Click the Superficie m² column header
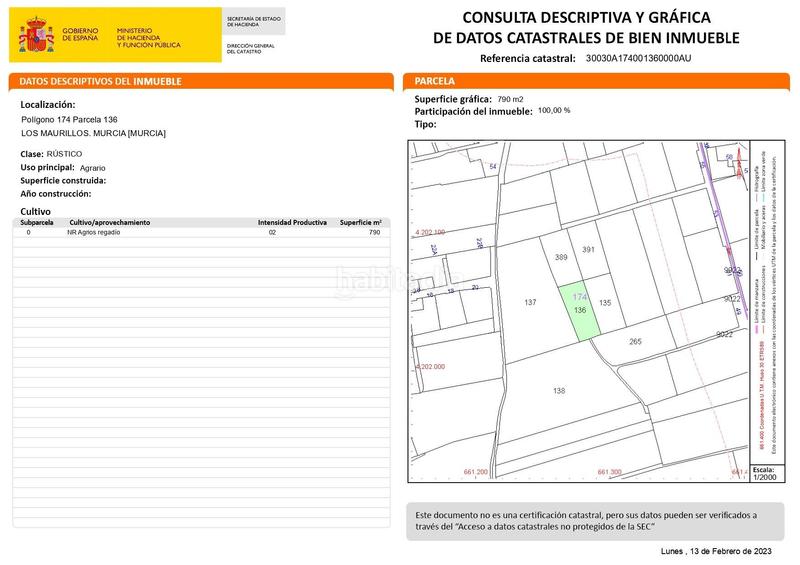 click(361, 222)
